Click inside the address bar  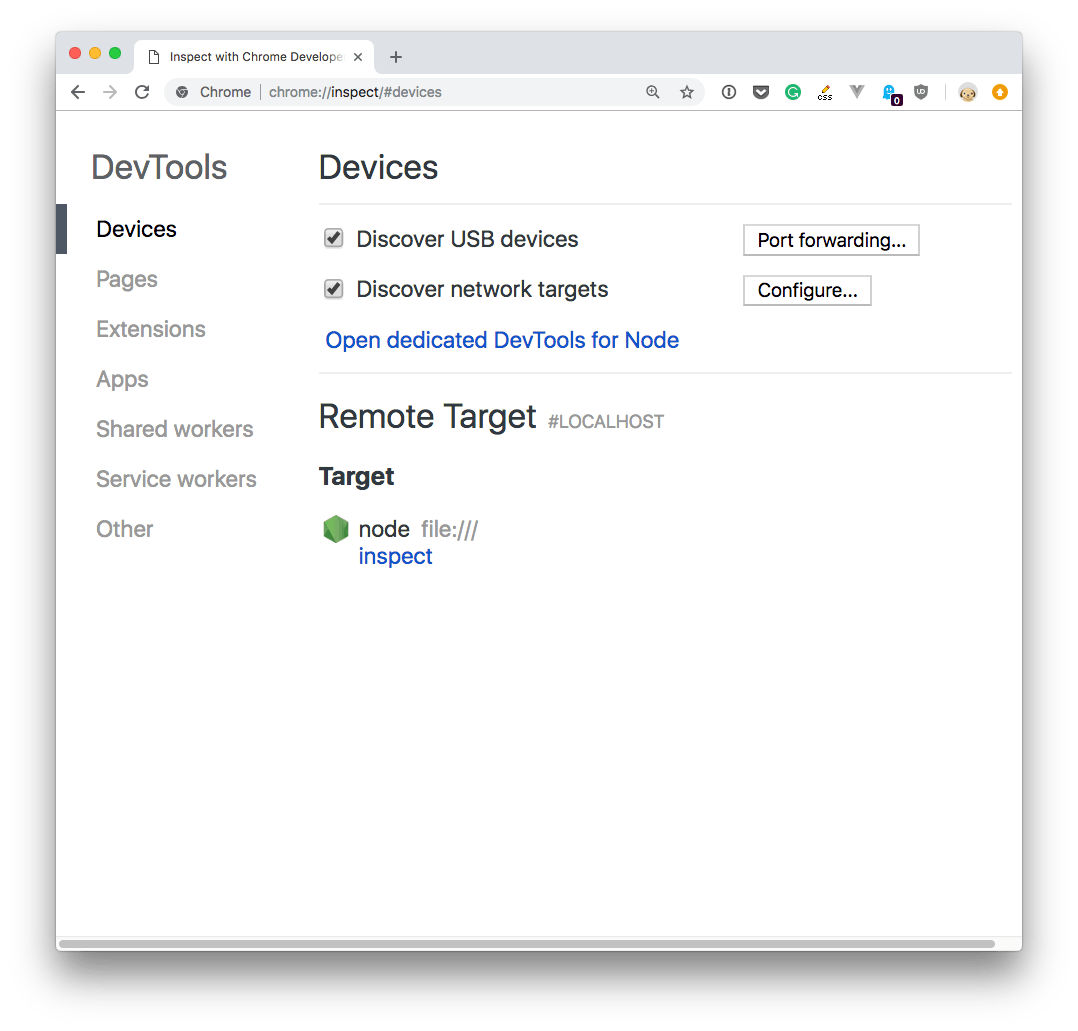pyautogui.click(x=400, y=92)
